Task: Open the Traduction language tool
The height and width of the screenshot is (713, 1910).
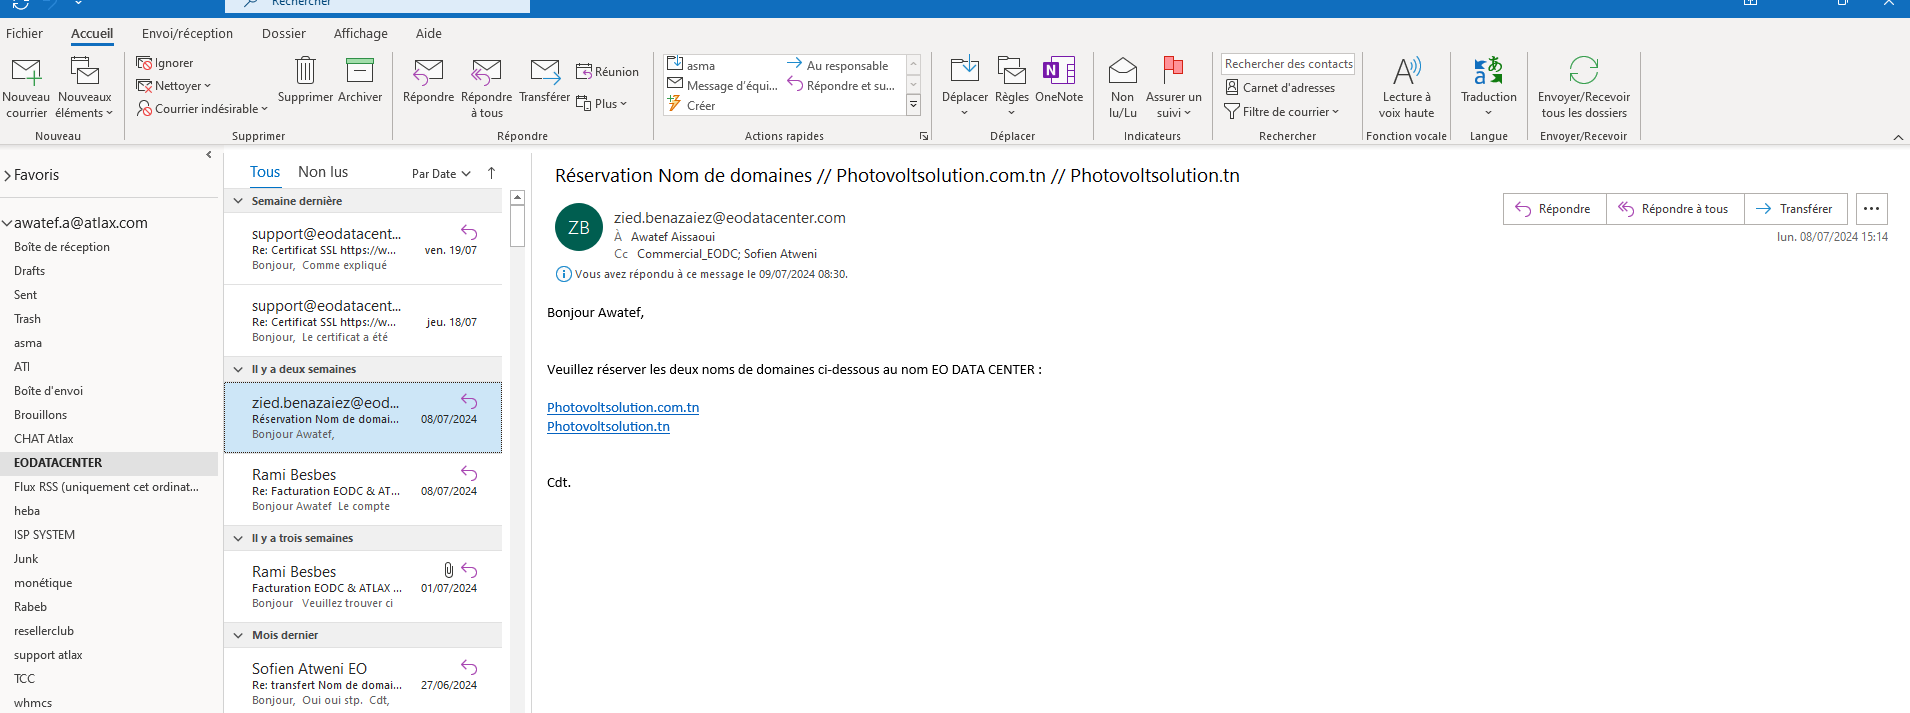Action: tap(1488, 72)
